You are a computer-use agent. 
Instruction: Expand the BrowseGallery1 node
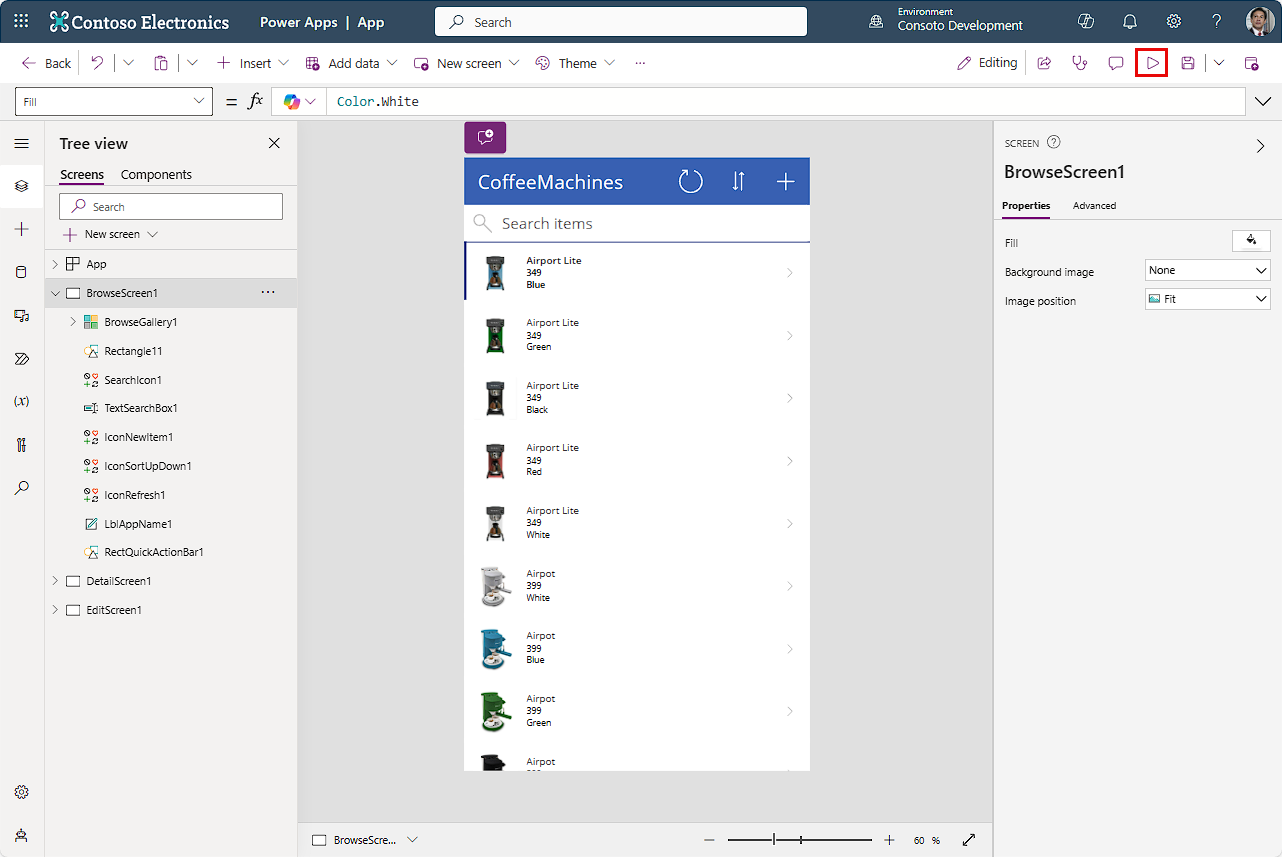coord(73,322)
